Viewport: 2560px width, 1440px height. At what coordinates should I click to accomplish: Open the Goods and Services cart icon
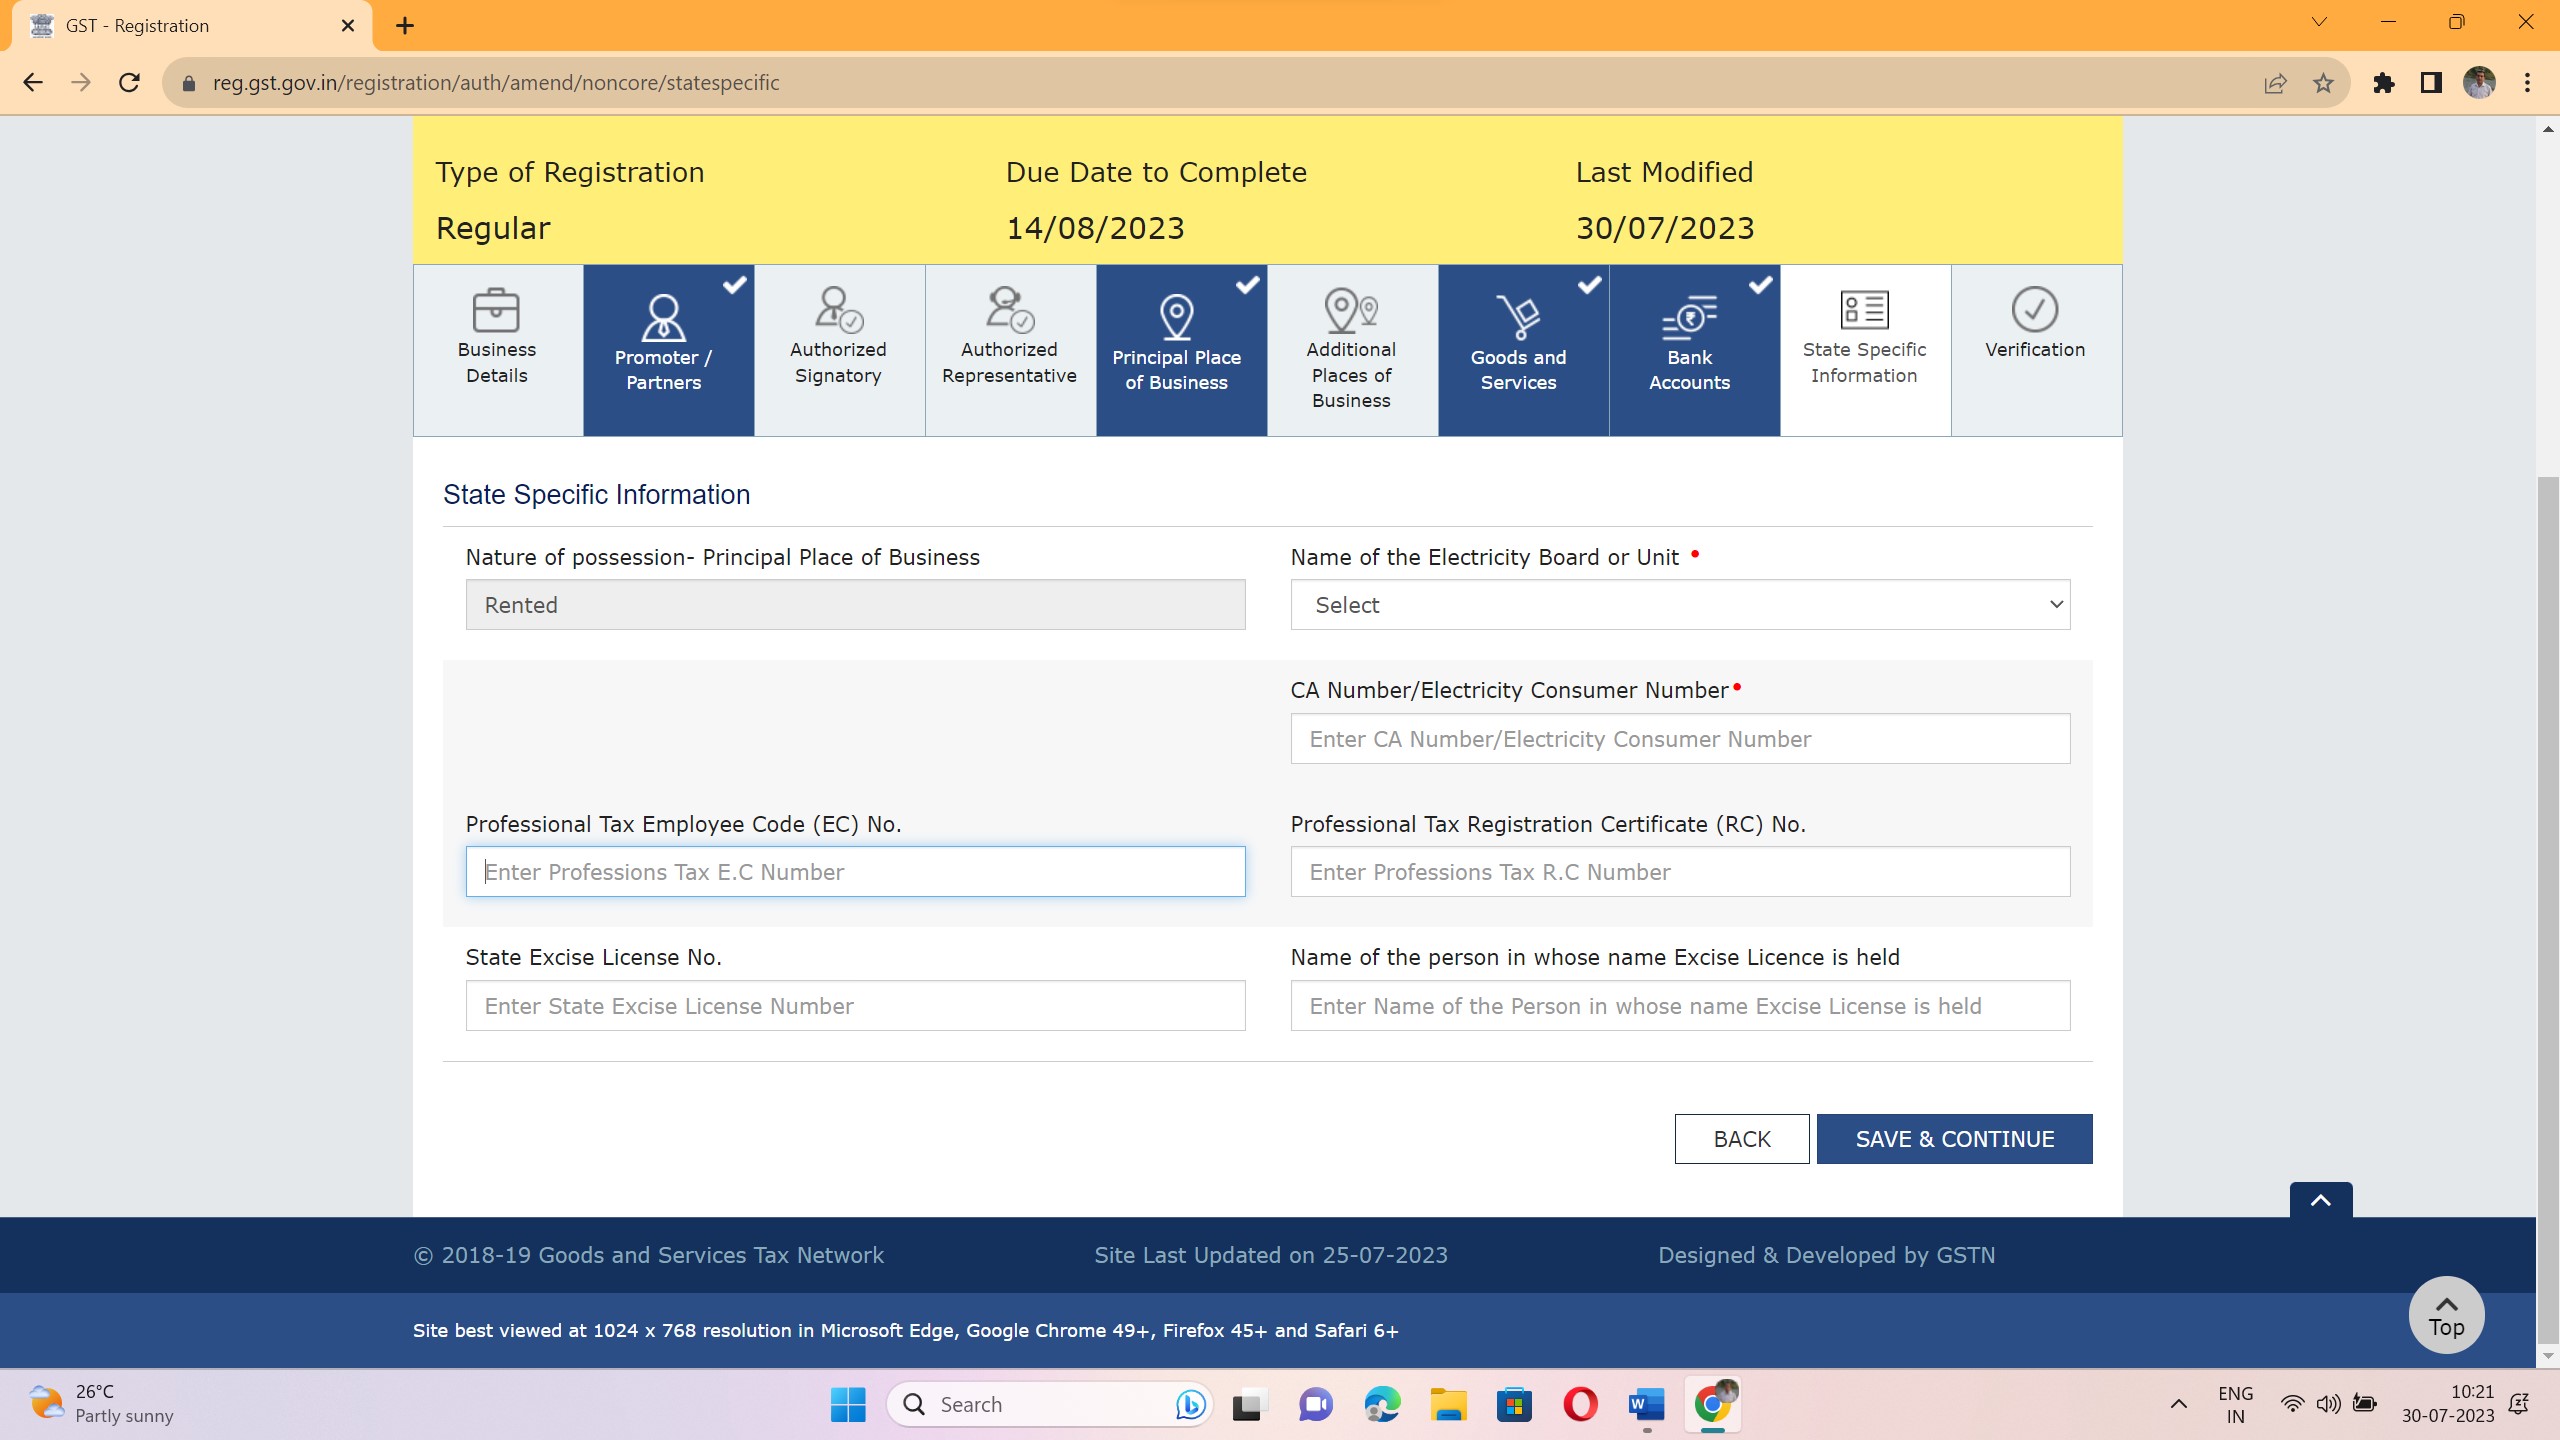[x=1518, y=318]
